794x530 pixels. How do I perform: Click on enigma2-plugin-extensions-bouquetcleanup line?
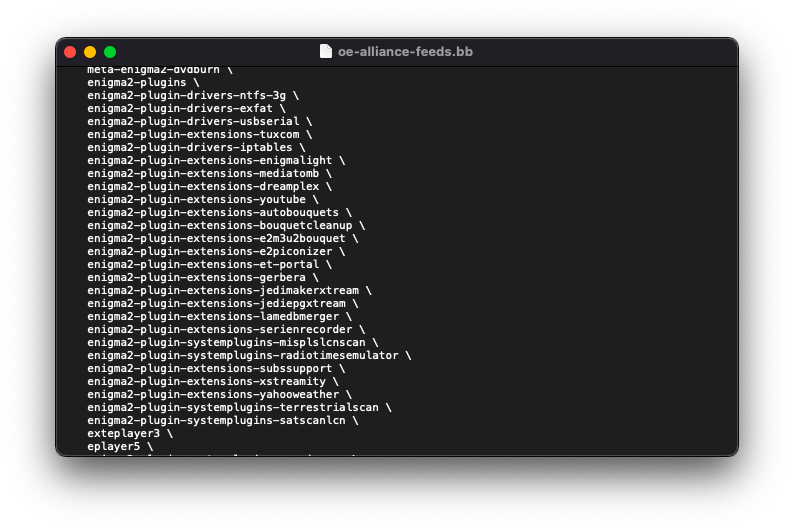220,225
